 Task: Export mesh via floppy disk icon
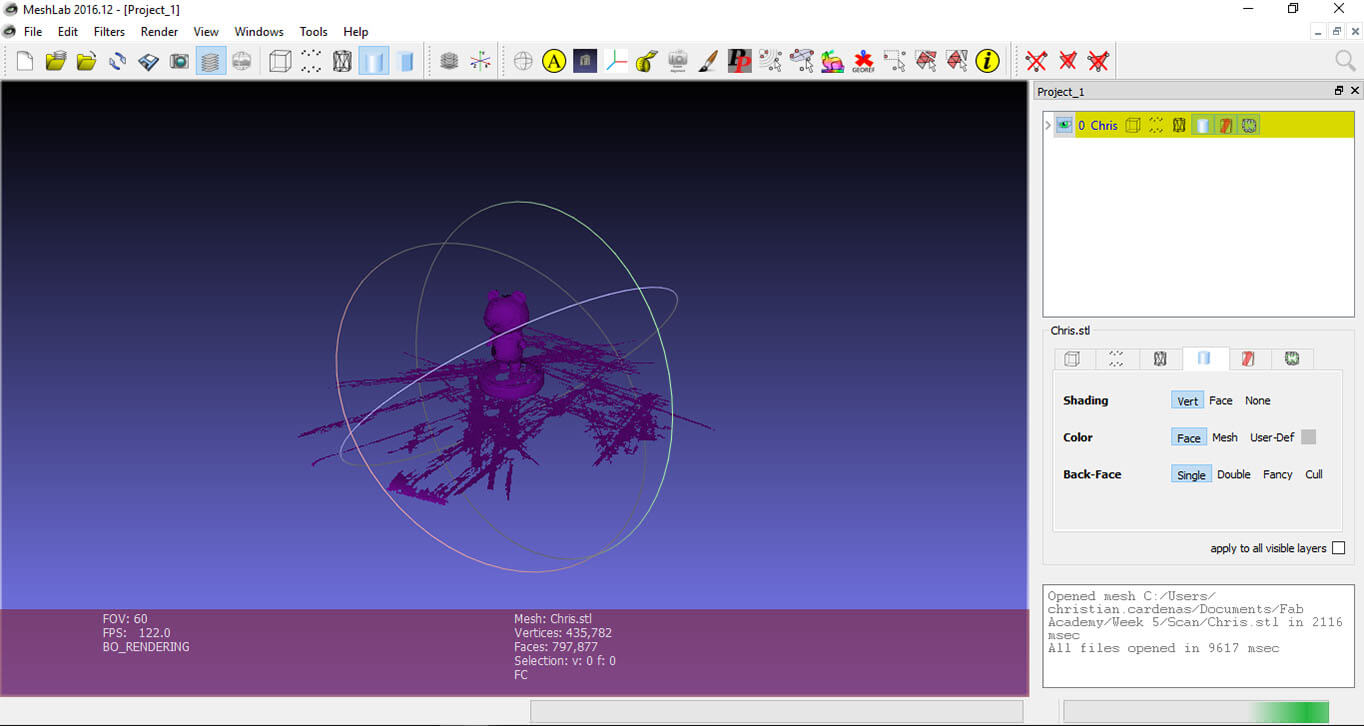point(149,61)
